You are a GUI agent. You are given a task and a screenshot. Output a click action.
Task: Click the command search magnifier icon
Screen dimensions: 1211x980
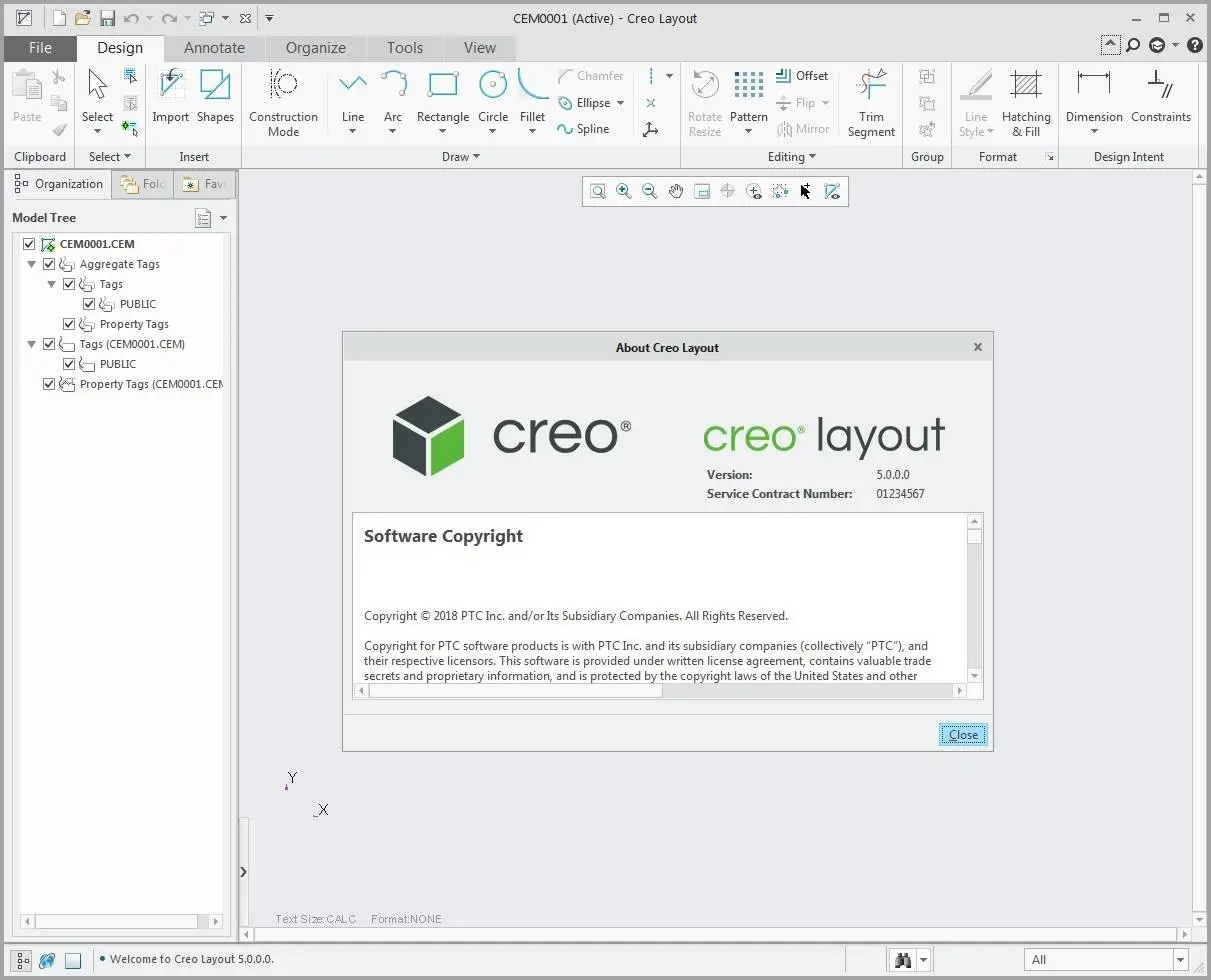pos(1133,45)
